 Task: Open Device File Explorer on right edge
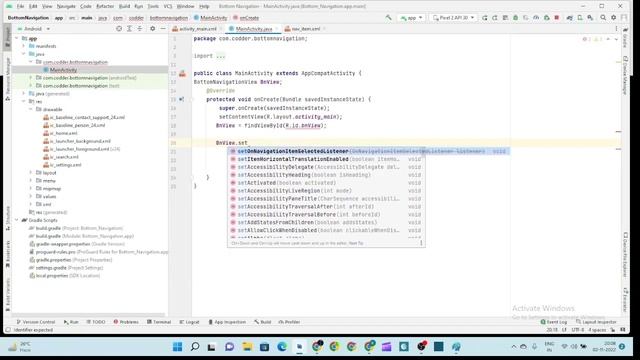(625, 255)
